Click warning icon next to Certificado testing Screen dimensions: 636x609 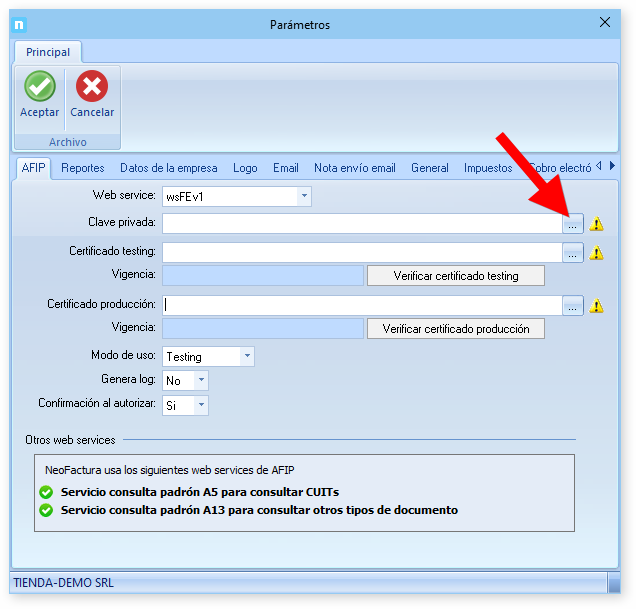point(597,254)
